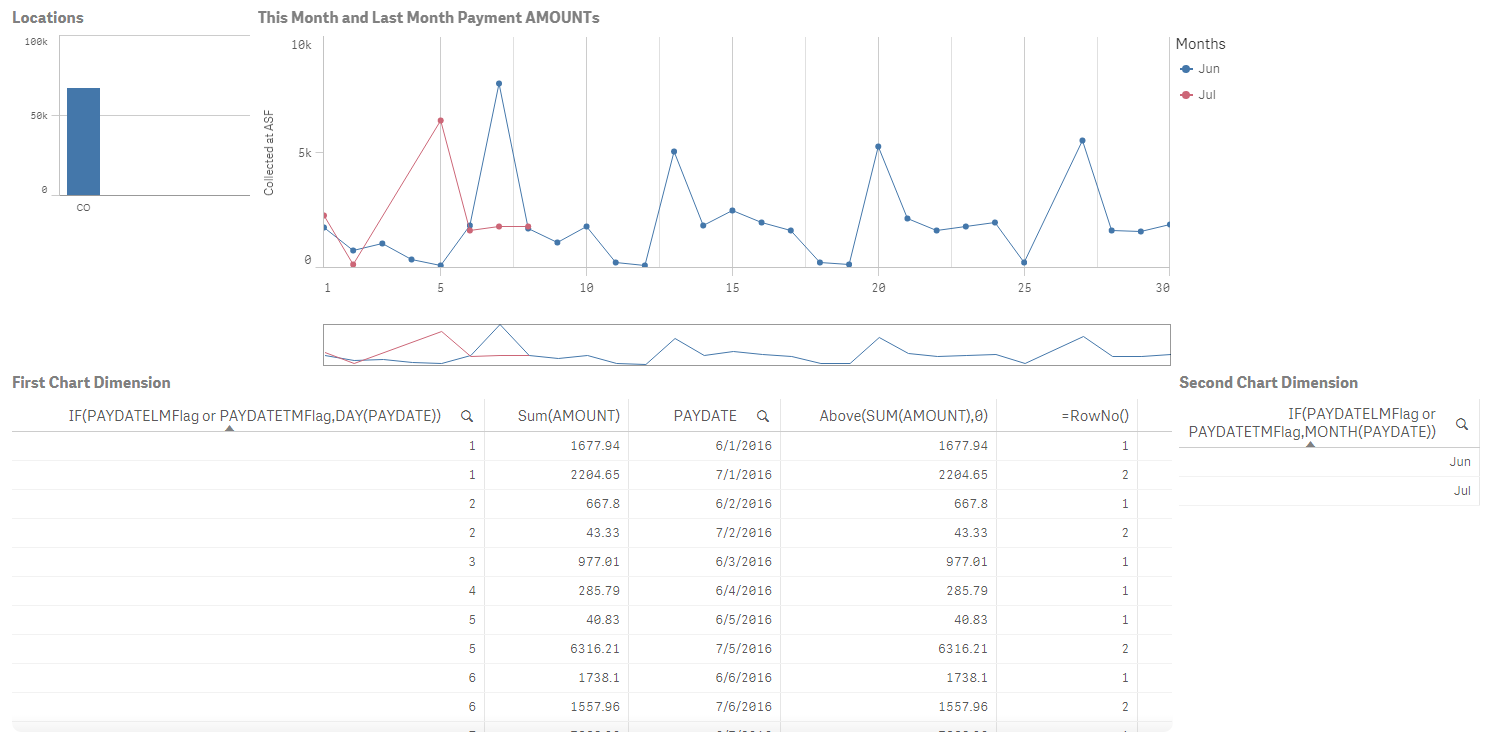The width and height of the screenshot is (1488, 736).
Task: Sort by Above(SUM(AMOUNT),0) column header
Action: coord(903,416)
